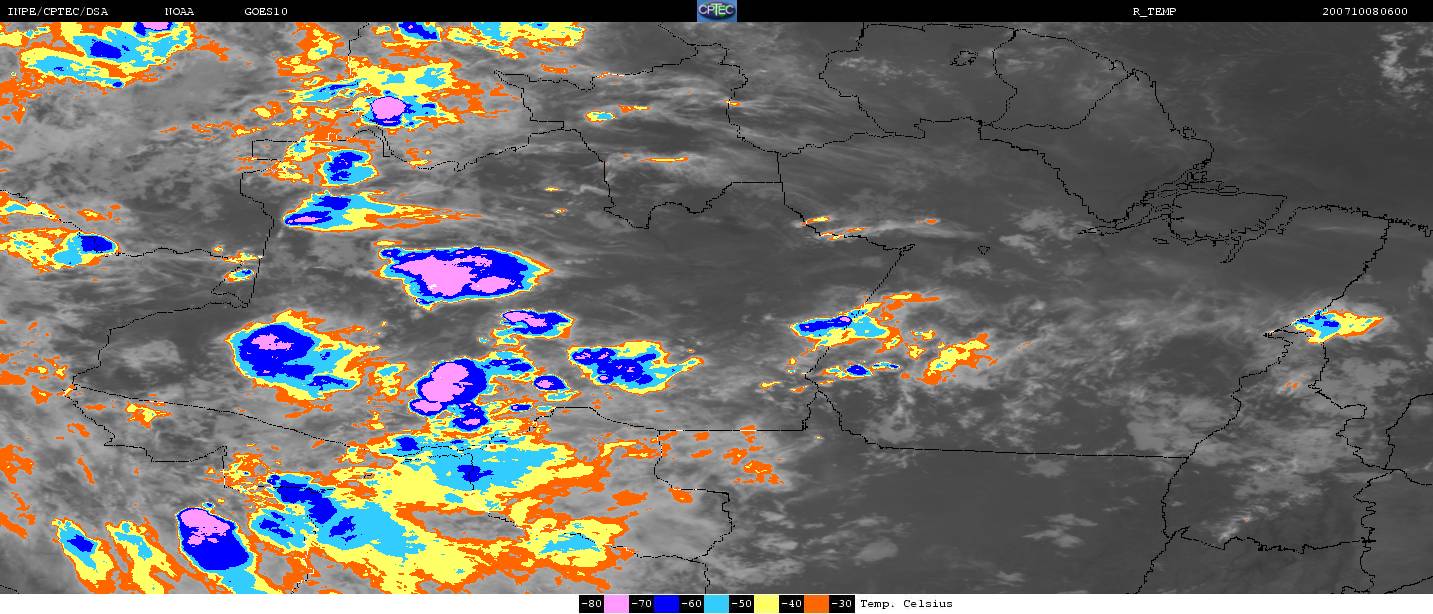
Task: Click the "-30" legend value
Action: click(842, 603)
